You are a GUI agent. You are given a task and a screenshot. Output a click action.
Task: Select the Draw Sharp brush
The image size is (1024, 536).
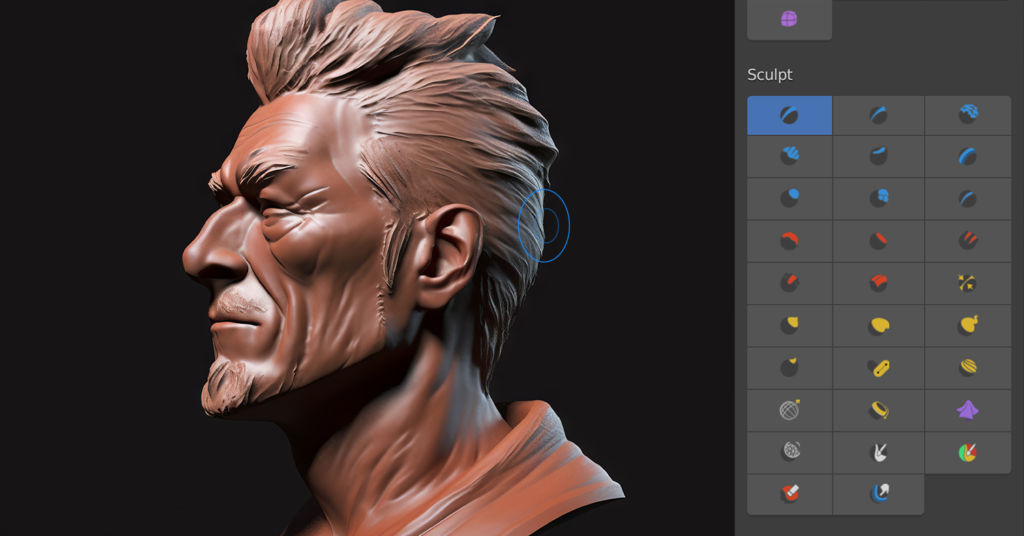(x=878, y=115)
